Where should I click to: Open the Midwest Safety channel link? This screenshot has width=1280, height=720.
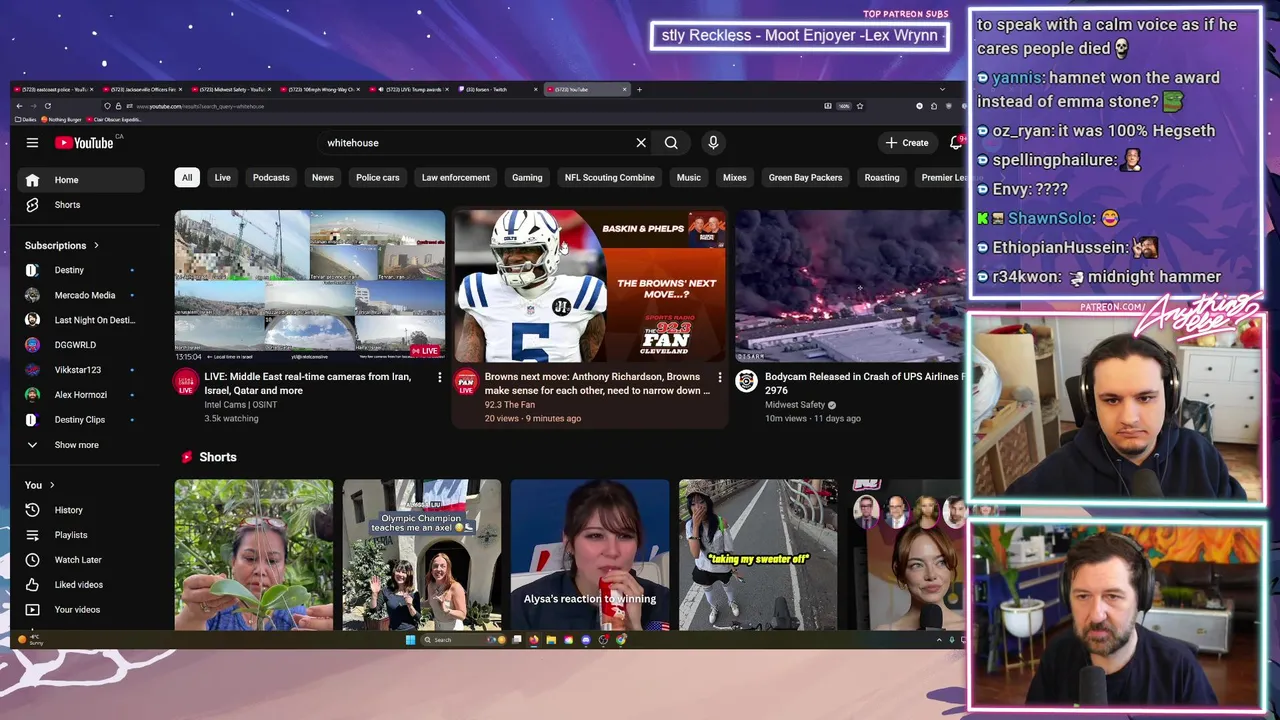795,405
